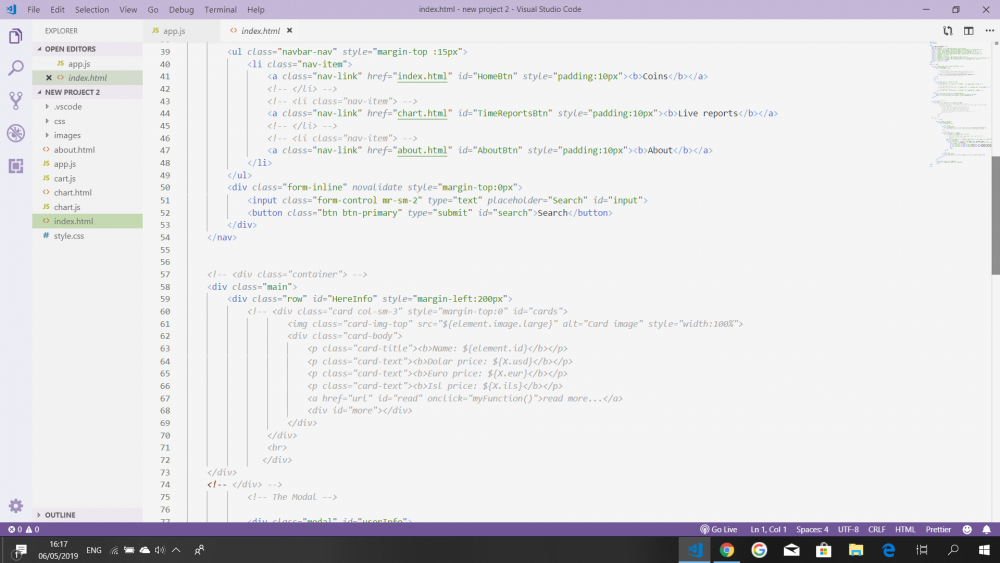The height and width of the screenshot is (563, 1000).
Task: Open chart.js in the explorer
Action: click(x=67, y=207)
